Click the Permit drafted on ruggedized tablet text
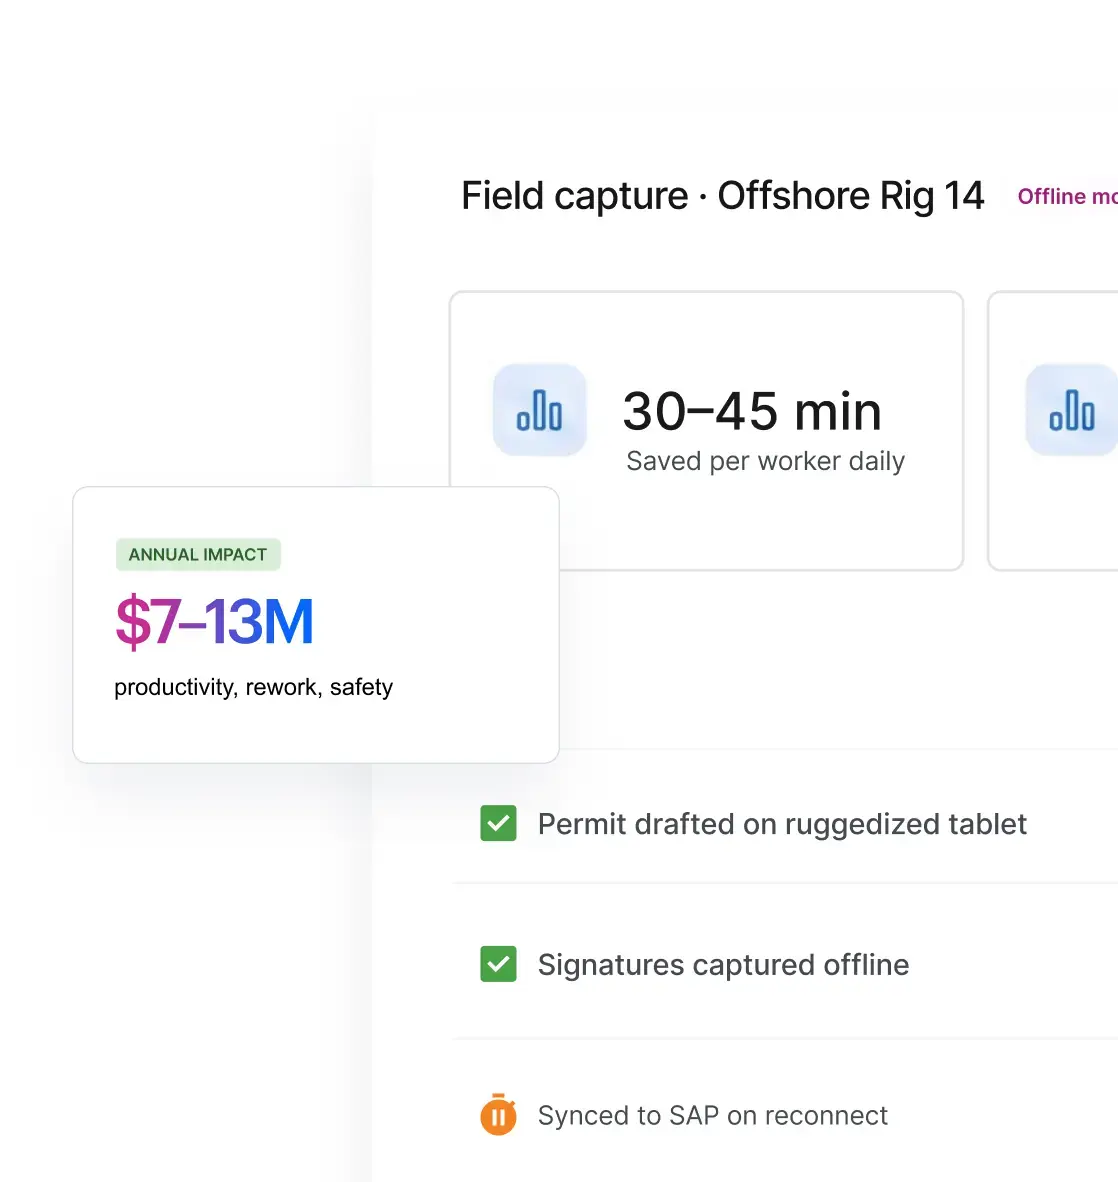1118x1182 pixels. click(782, 824)
